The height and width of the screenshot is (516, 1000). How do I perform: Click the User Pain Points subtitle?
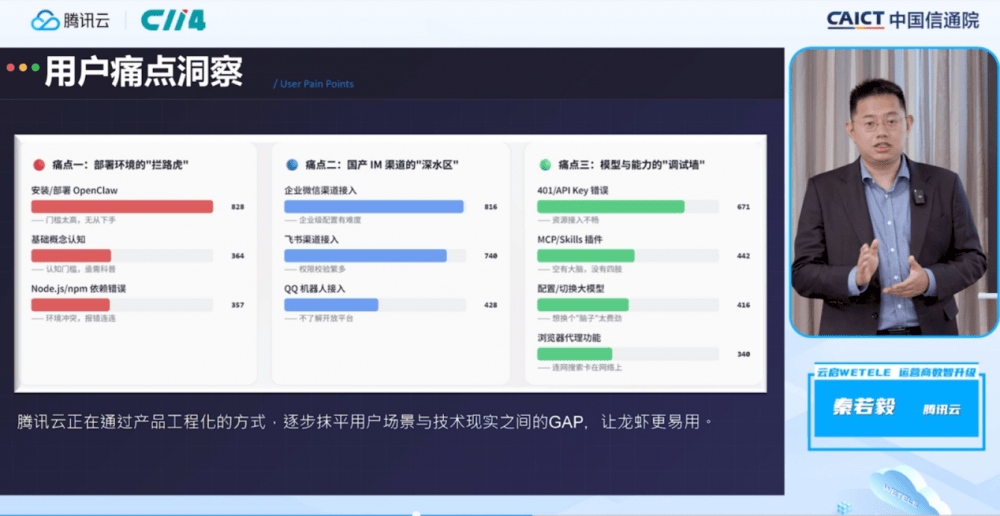pos(315,84)
